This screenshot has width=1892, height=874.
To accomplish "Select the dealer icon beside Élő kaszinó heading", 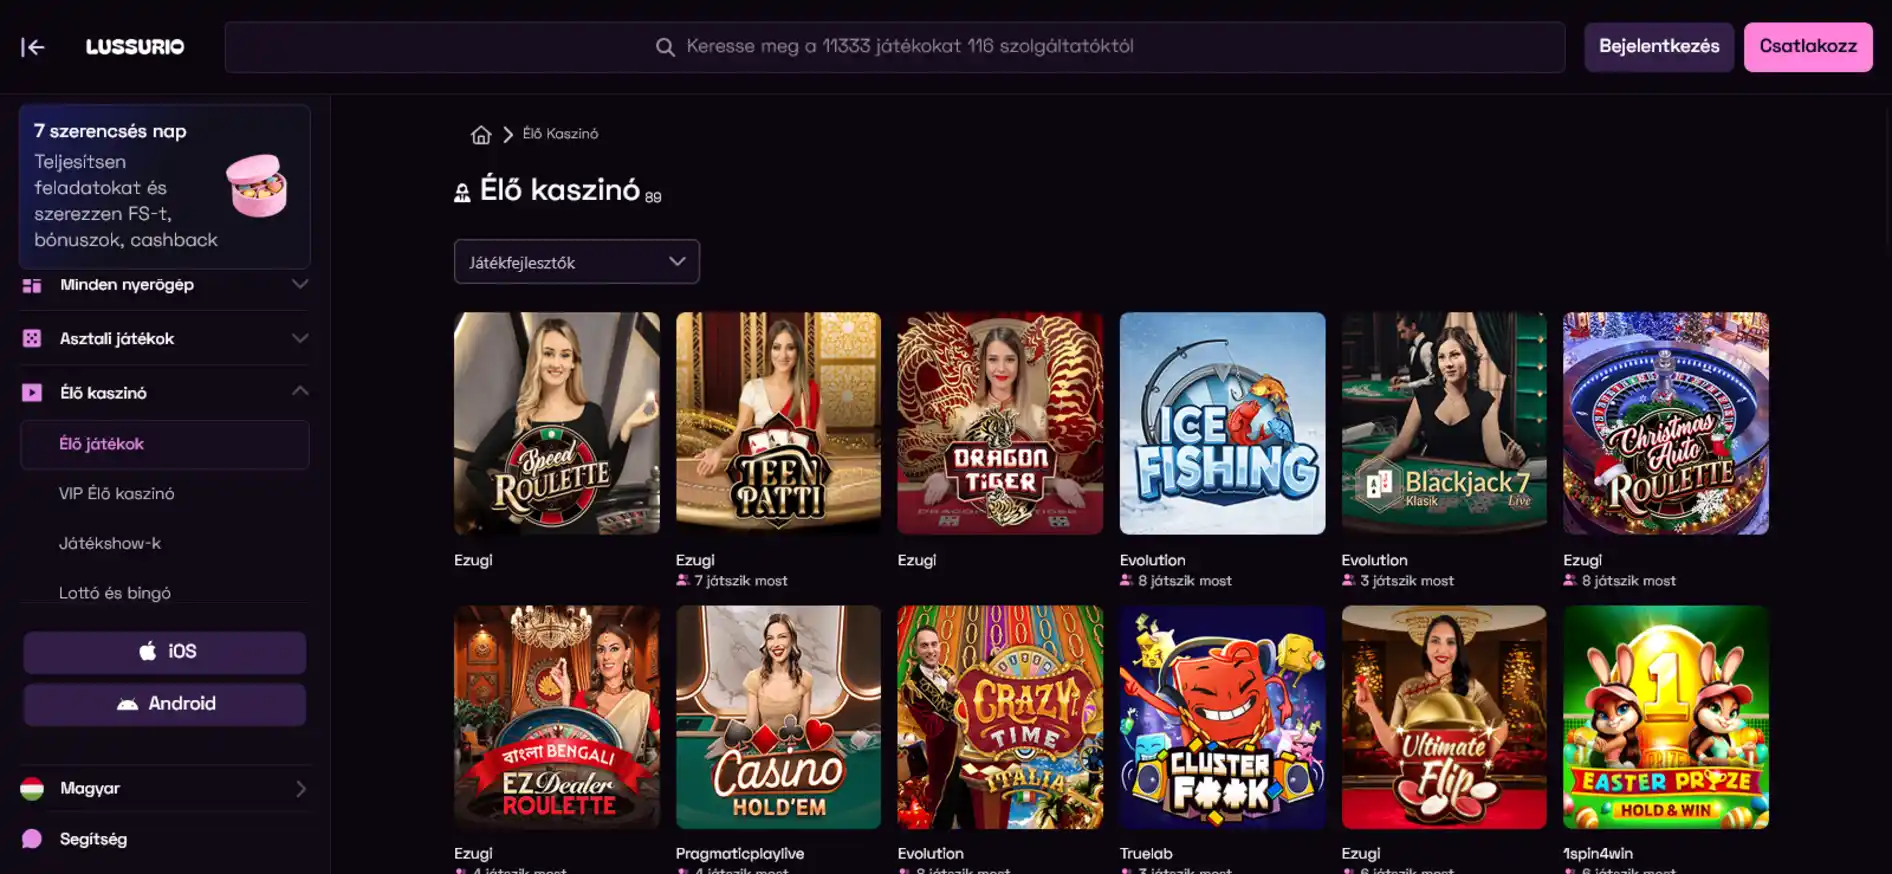I will pos(462,193).
